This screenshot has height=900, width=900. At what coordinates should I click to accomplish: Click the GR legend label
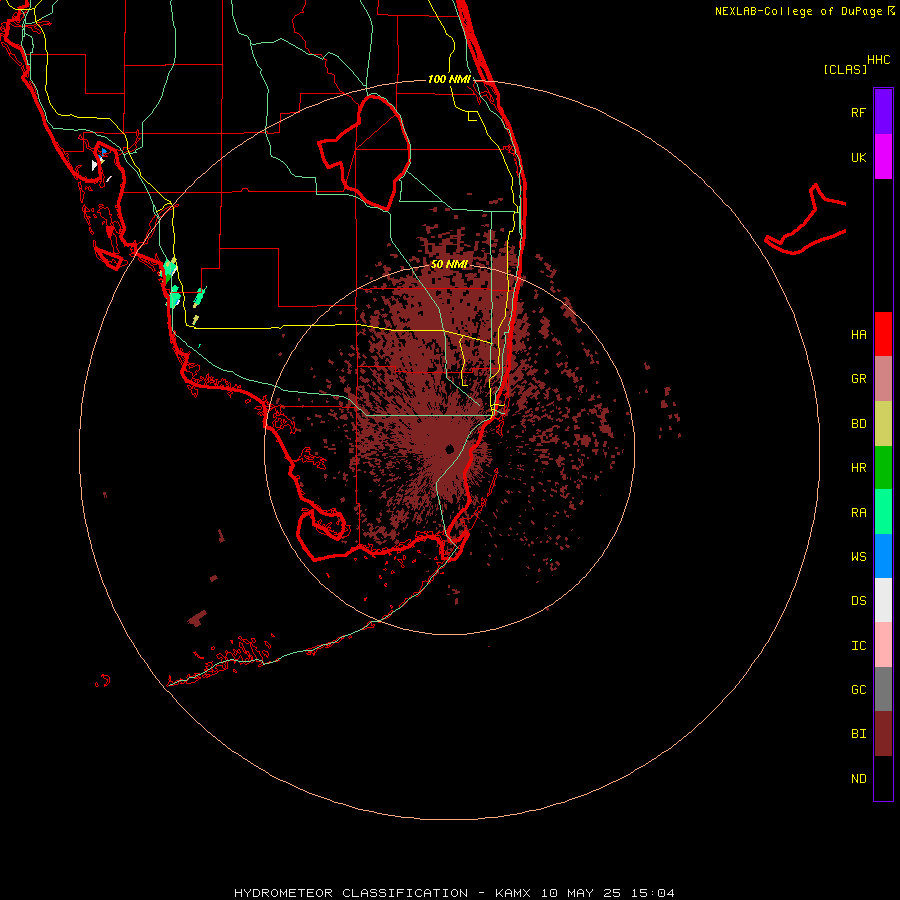[859, 379]
